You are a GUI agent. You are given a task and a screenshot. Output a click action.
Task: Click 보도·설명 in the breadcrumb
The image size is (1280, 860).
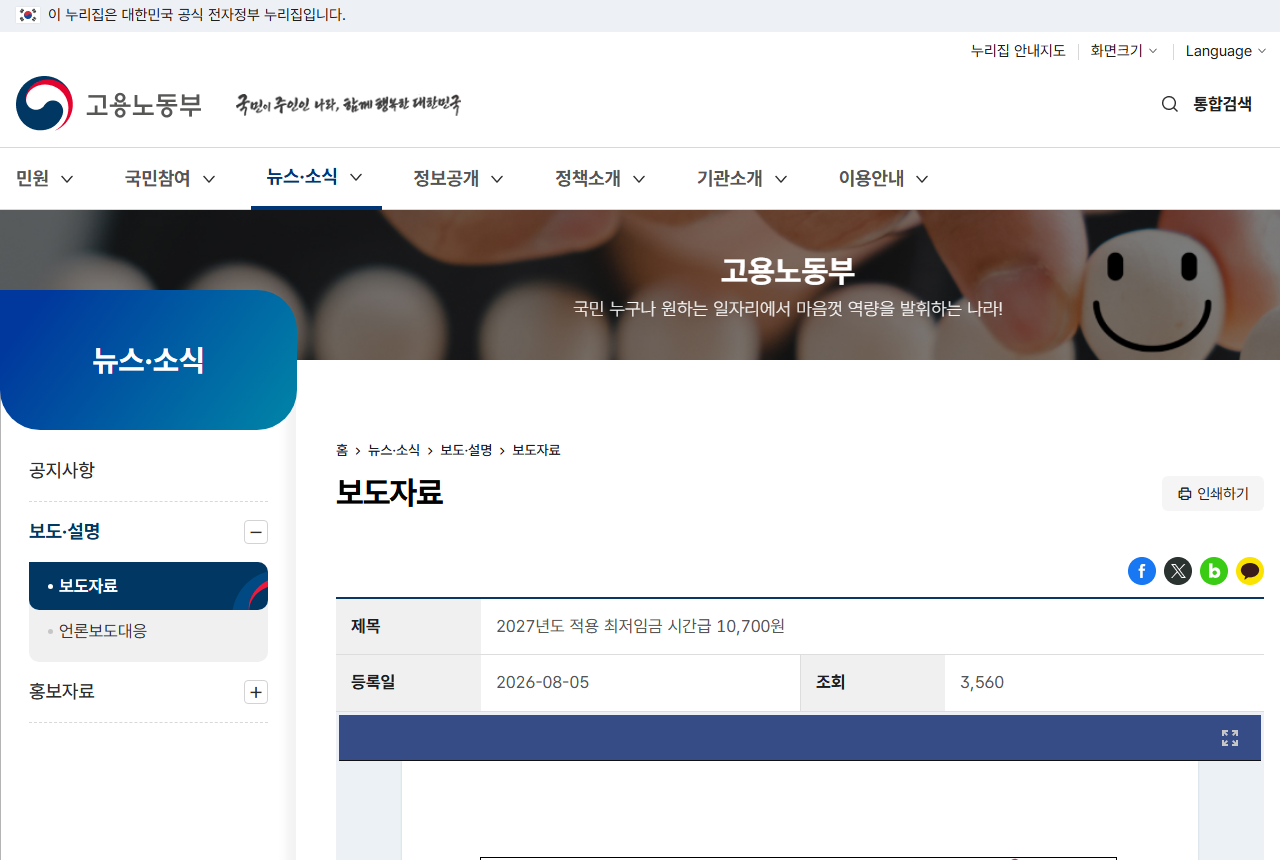[466, 450]
